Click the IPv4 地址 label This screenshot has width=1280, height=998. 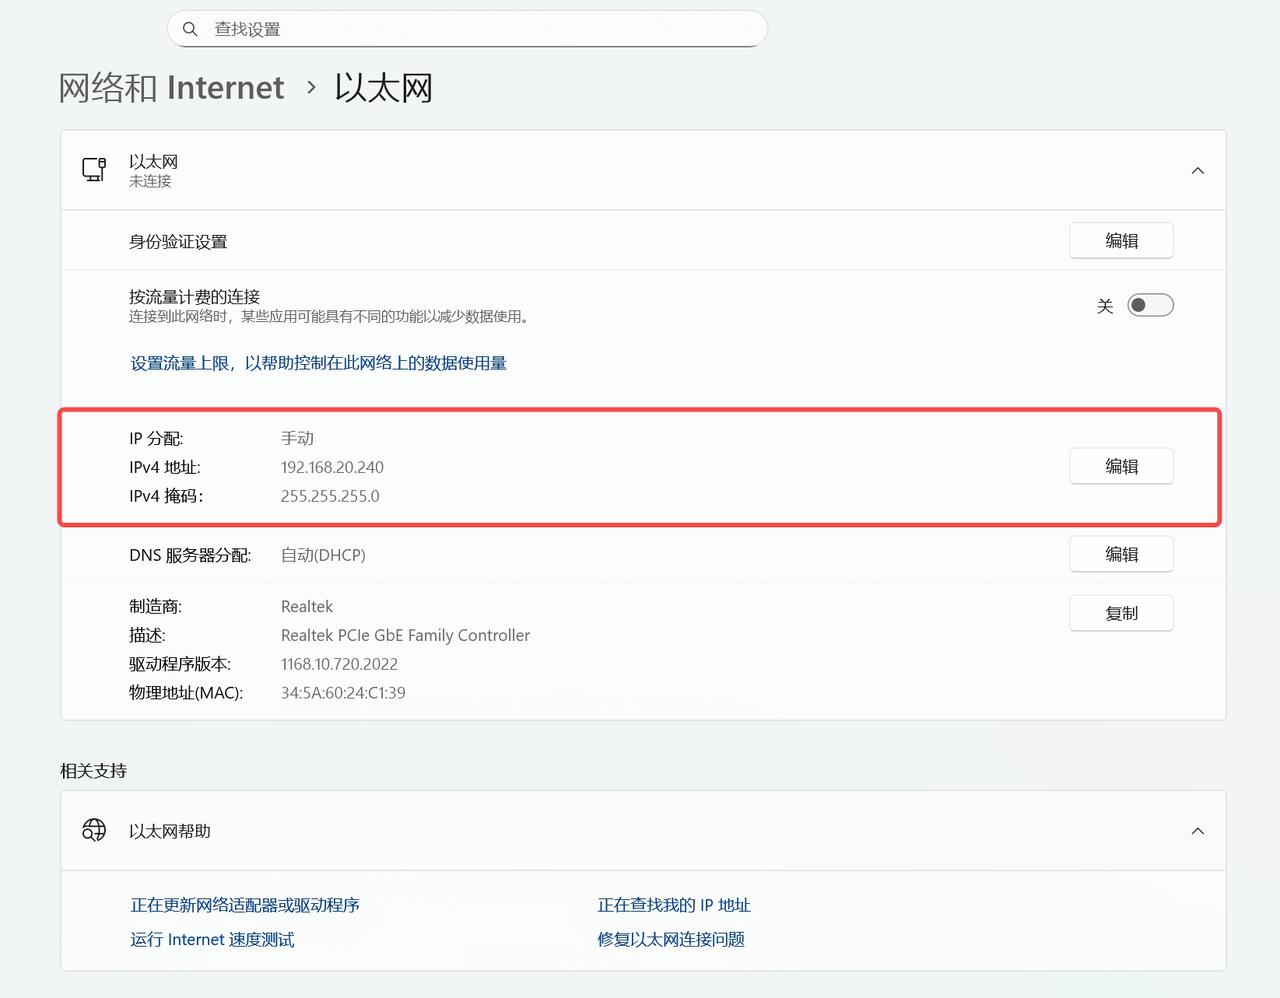(x=165, y=467)
